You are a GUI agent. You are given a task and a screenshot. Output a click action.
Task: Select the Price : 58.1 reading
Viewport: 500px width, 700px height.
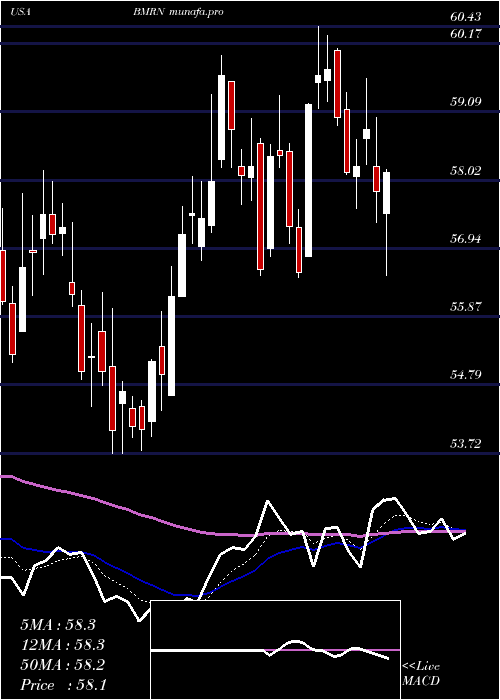tap(63, 685)
